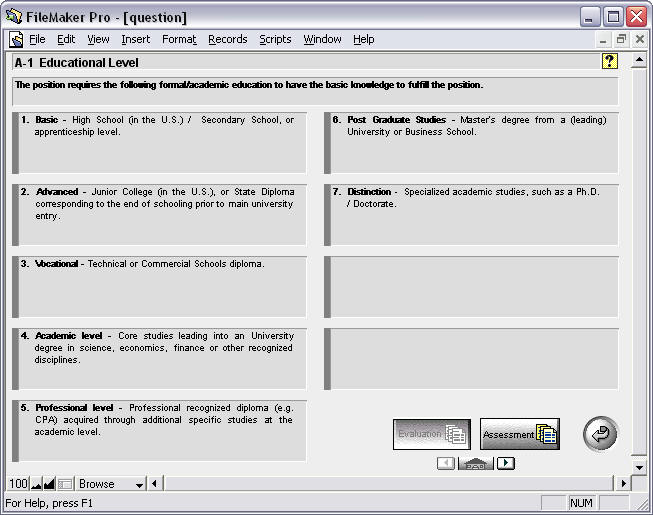Open the Records menu
The width and height of the screenshot is (653, 515).
click(x=227, y=40)
